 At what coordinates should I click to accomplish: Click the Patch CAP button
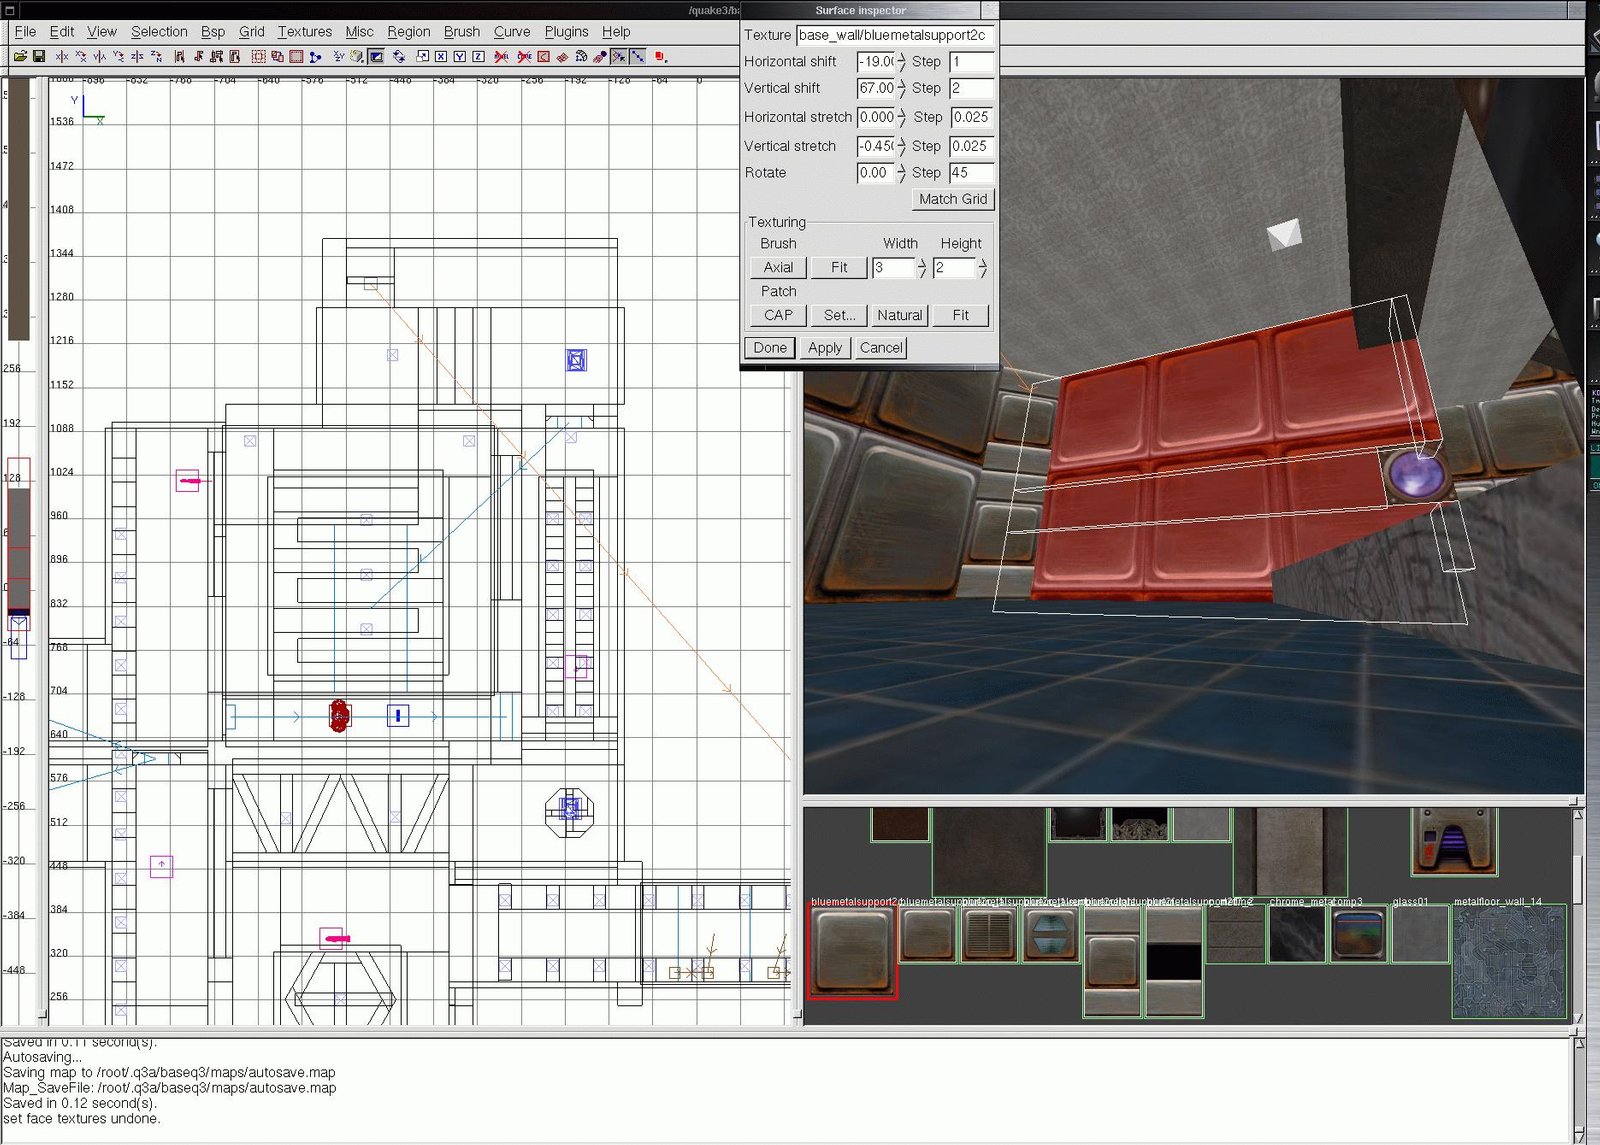pos(778,315)
